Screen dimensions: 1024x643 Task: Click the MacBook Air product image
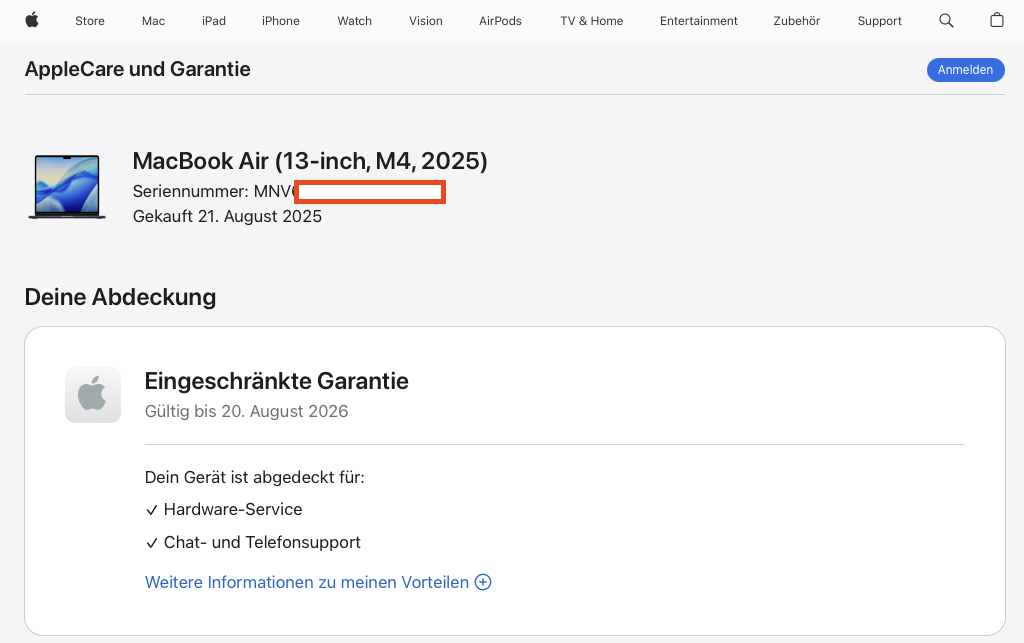(67, 187)
